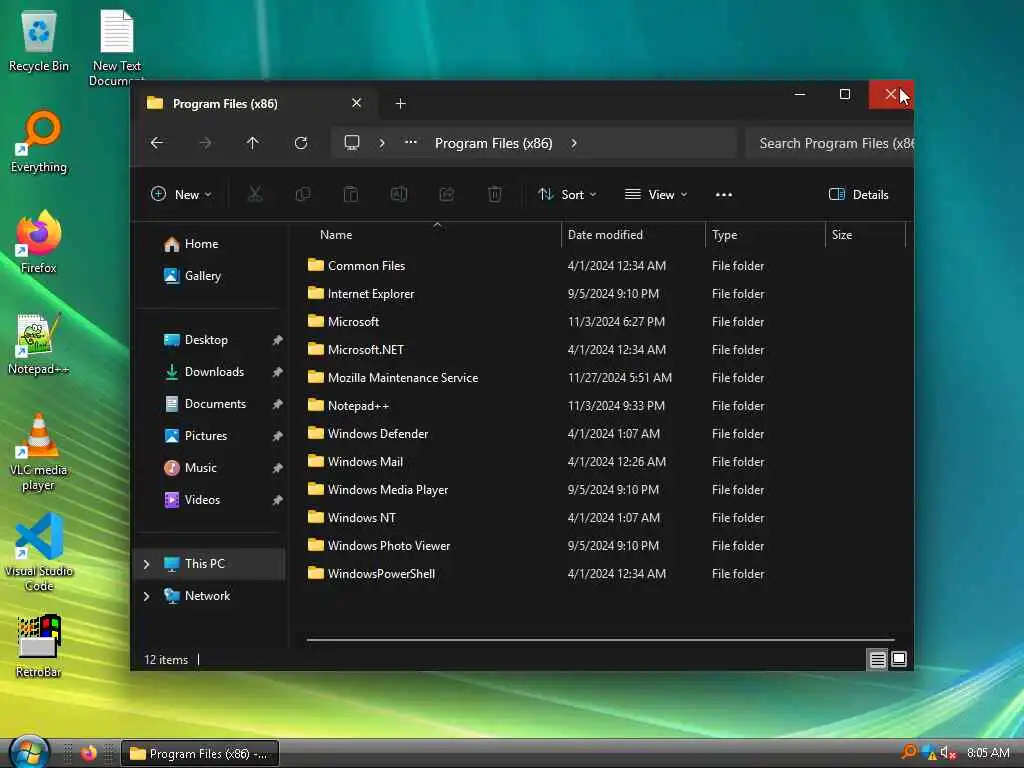Select the New Text Document desktop file

[x=117, y=48]
